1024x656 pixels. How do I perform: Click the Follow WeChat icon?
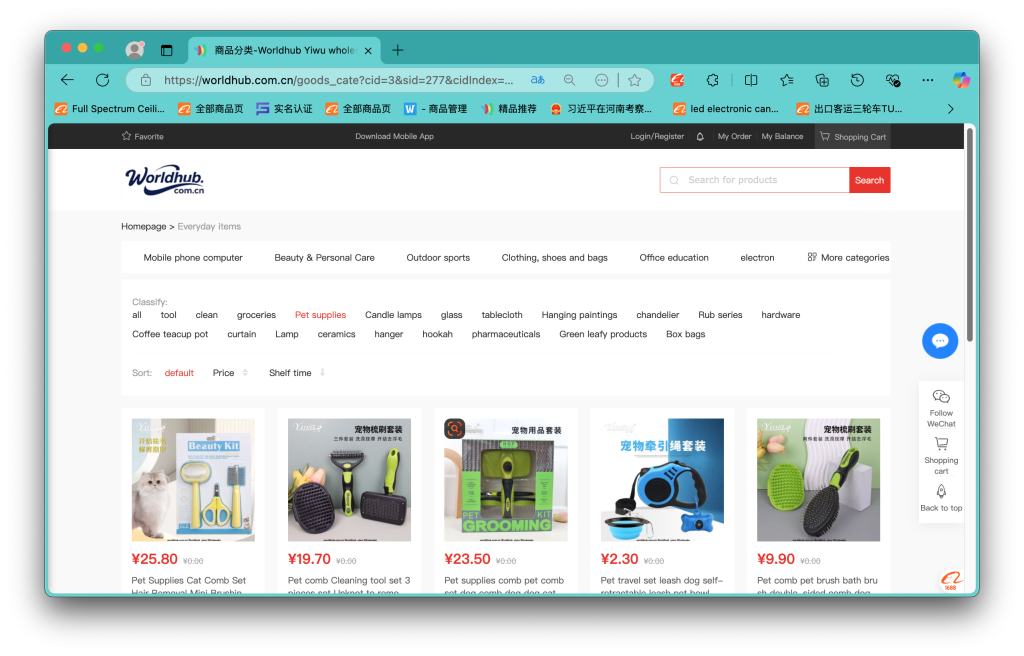941,397
